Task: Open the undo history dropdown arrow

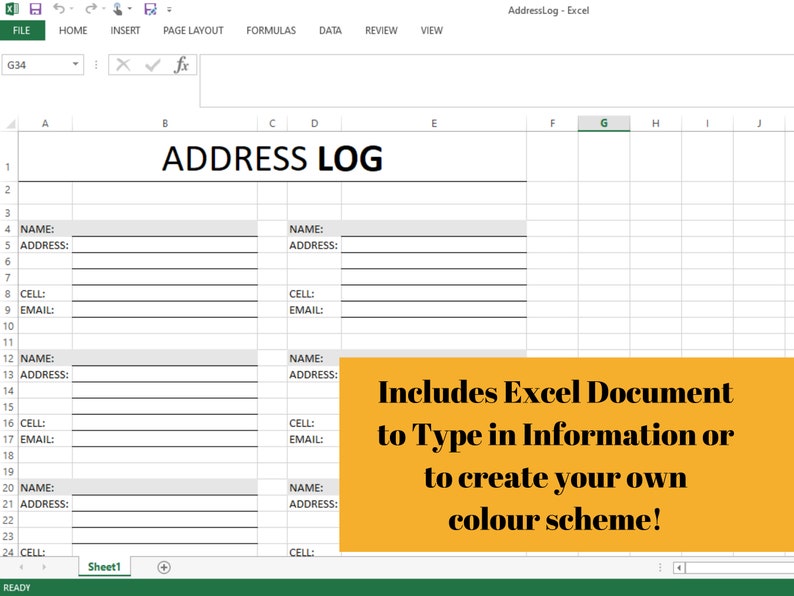Action: (71, 9)
